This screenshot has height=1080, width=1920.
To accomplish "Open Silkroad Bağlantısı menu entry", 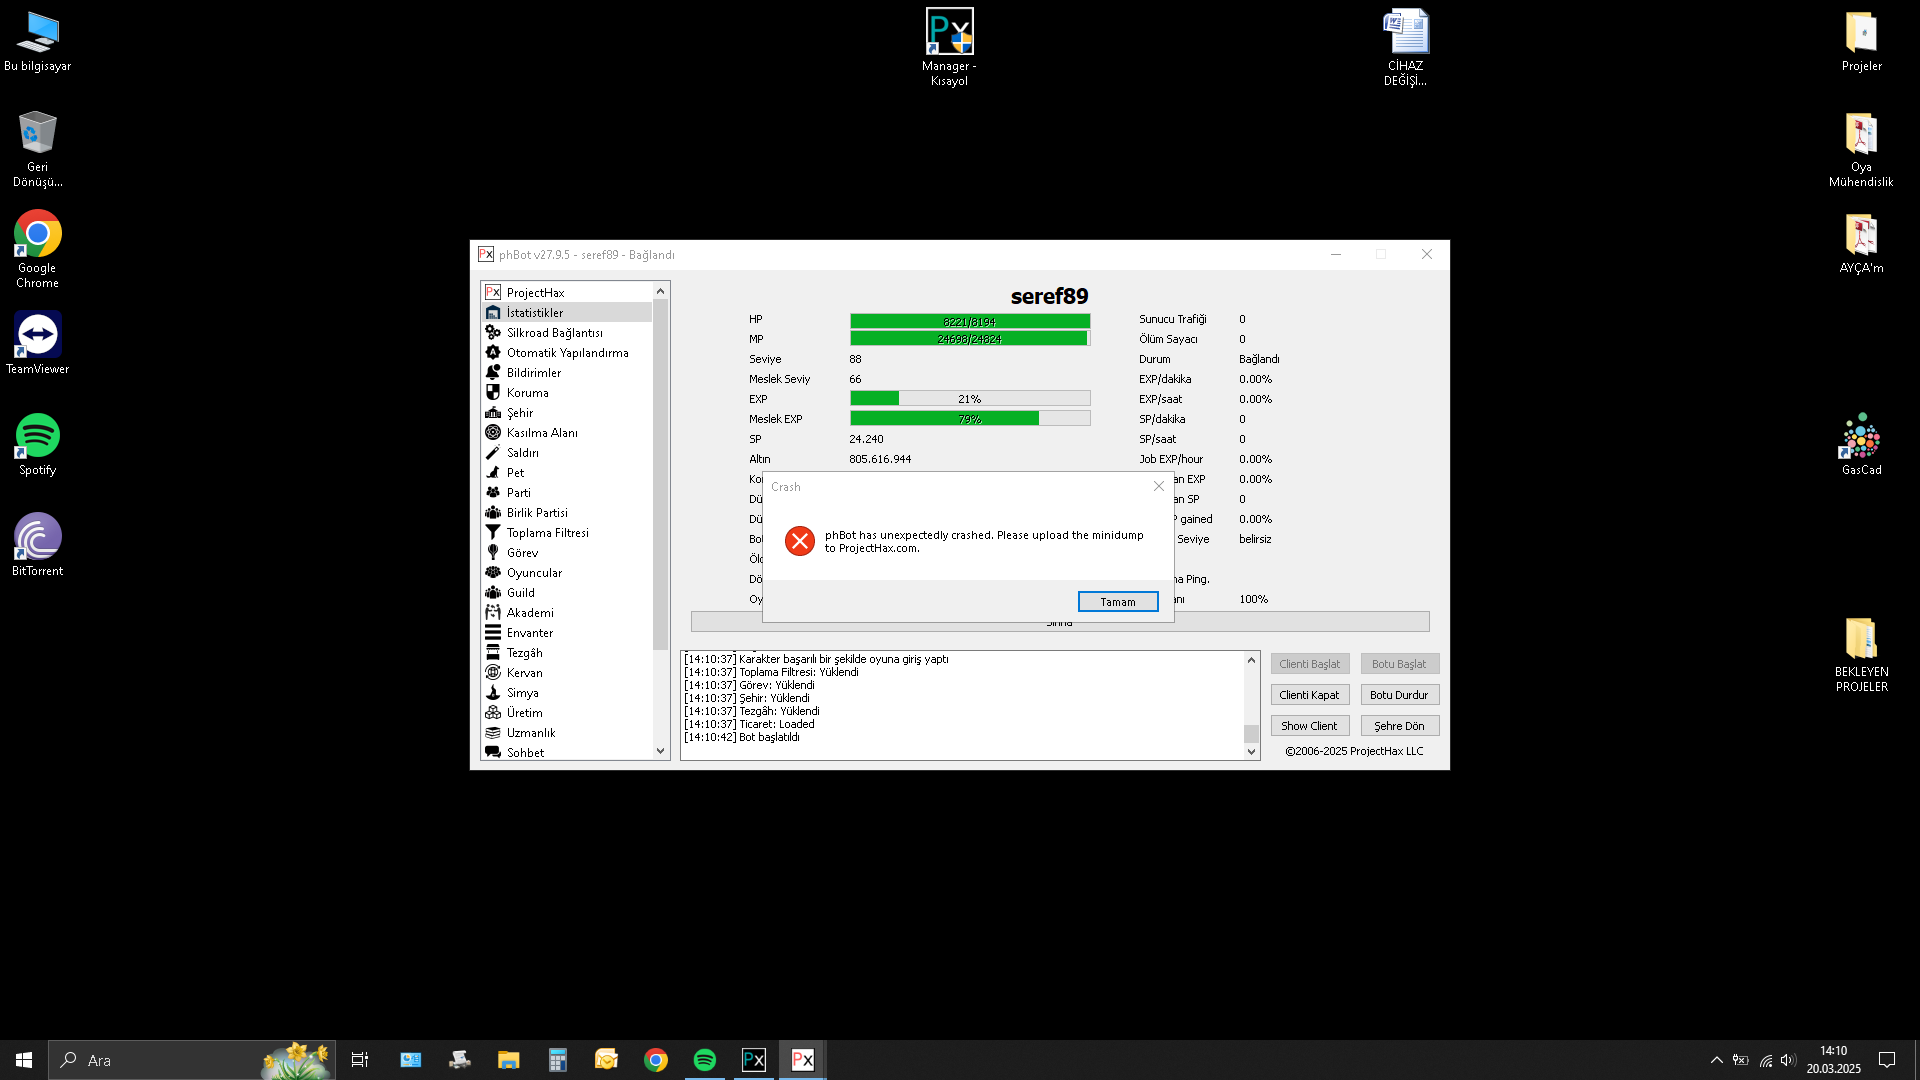I will click(554, 332).
